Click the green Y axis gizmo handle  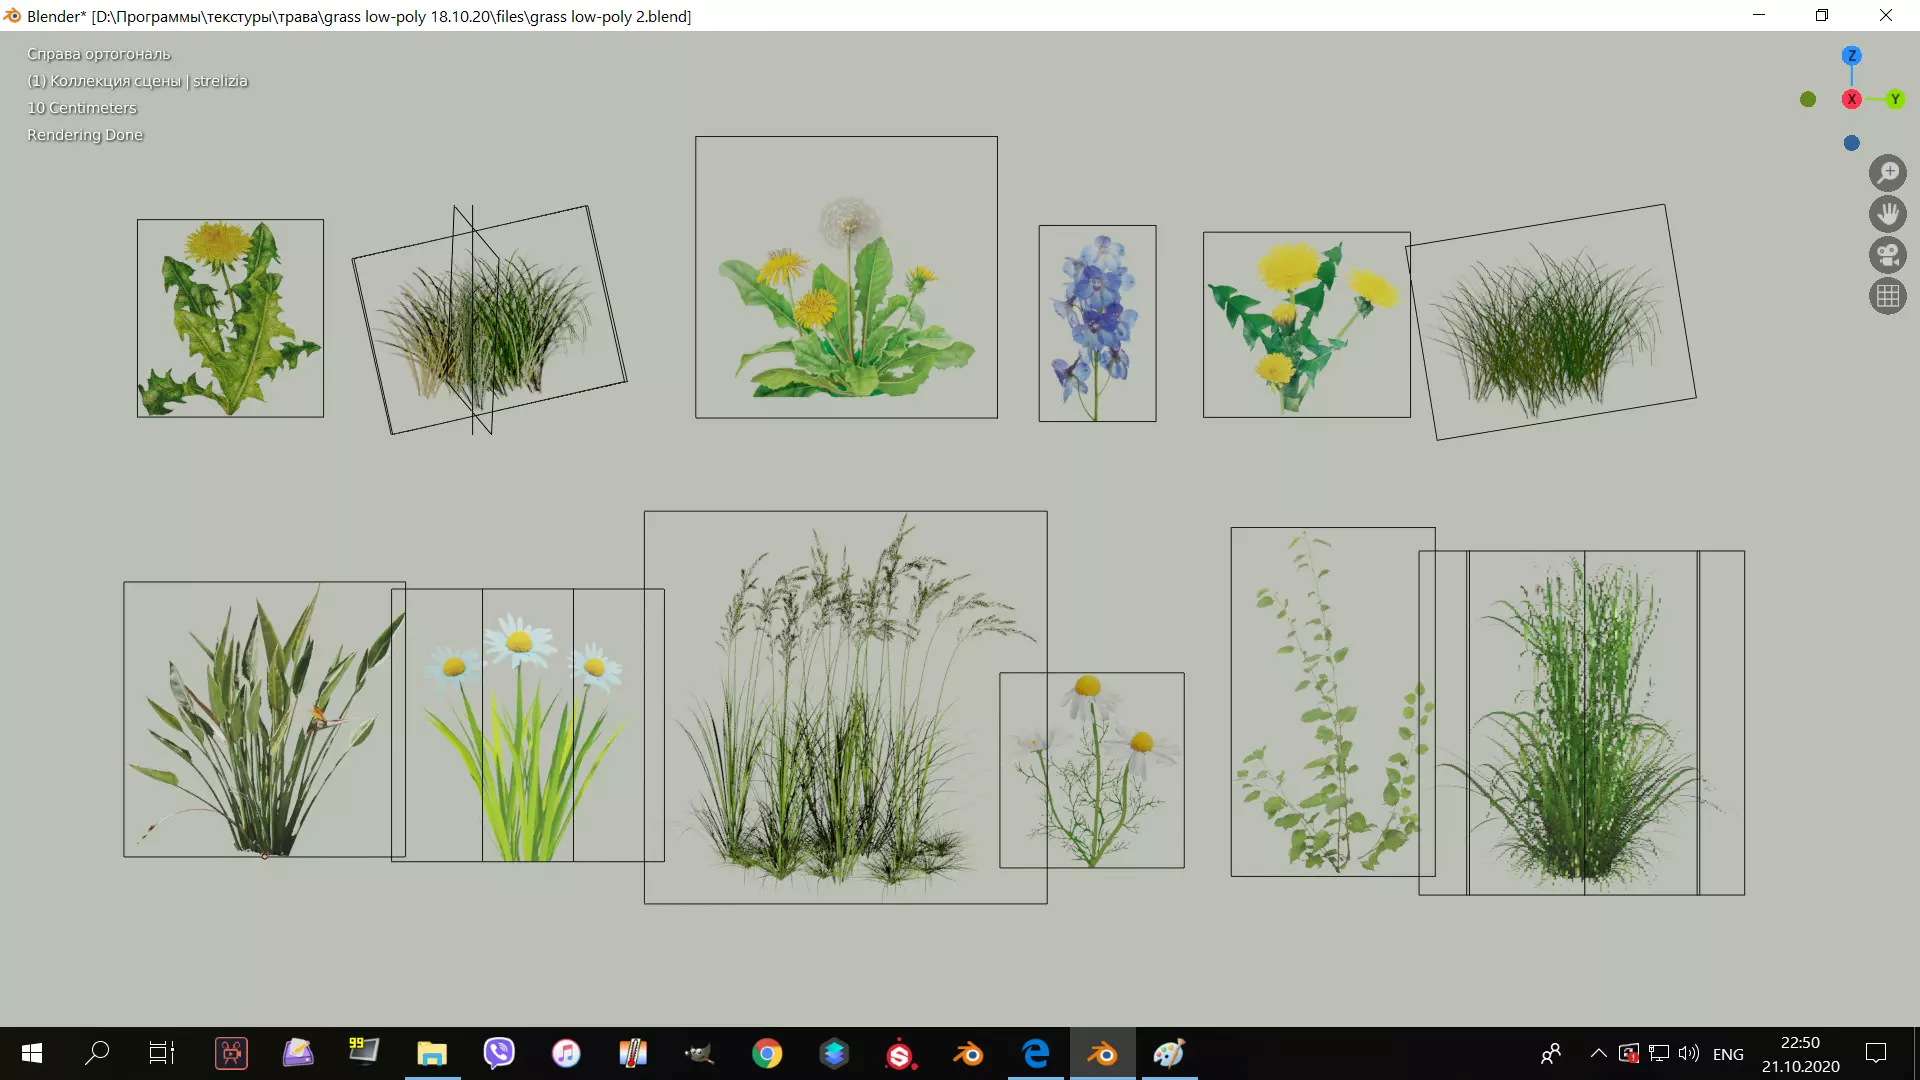[x=1894, y=99]
